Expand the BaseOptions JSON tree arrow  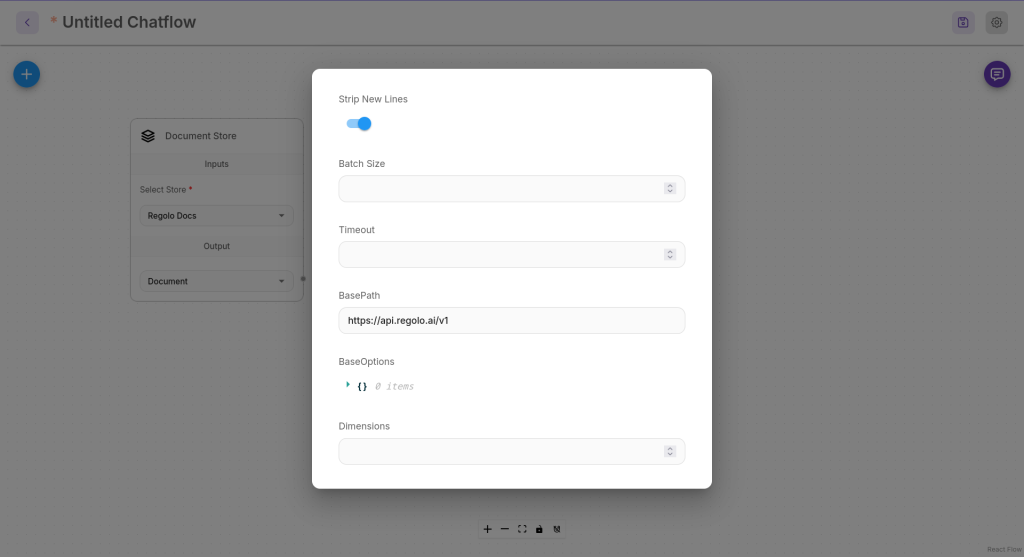coord(347,385)
